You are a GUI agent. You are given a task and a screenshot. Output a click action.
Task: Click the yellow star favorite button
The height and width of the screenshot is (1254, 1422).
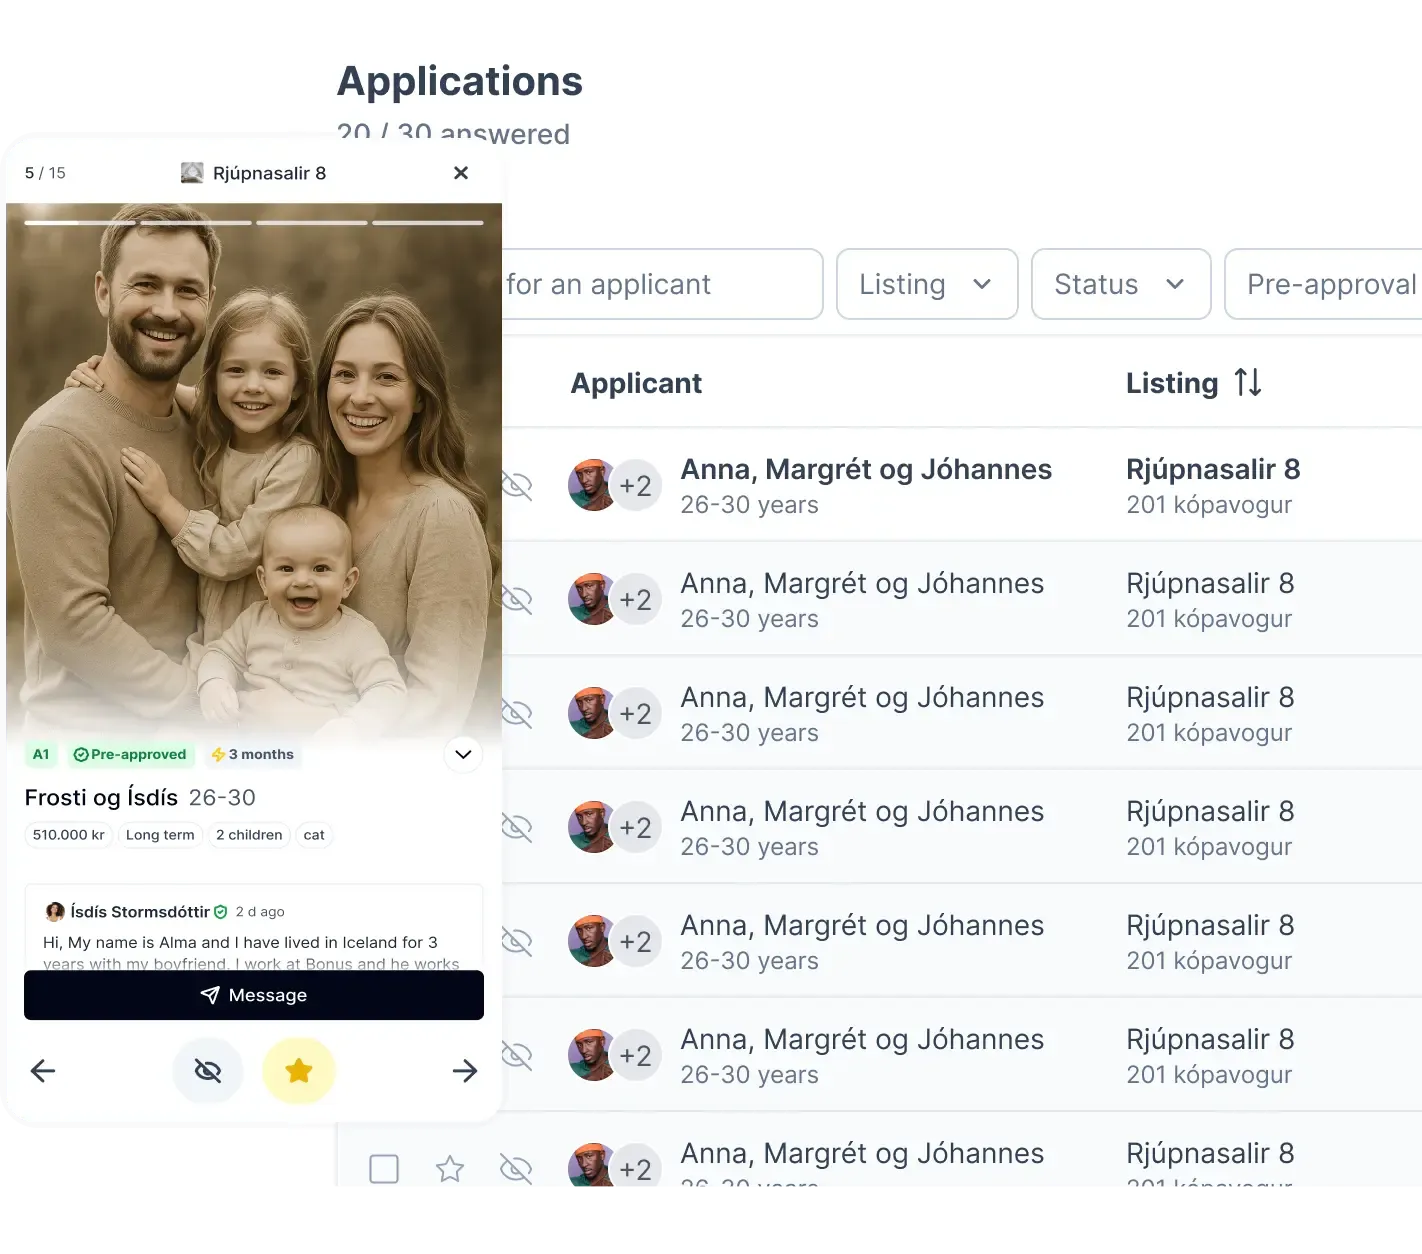[x=298, y=1071]
